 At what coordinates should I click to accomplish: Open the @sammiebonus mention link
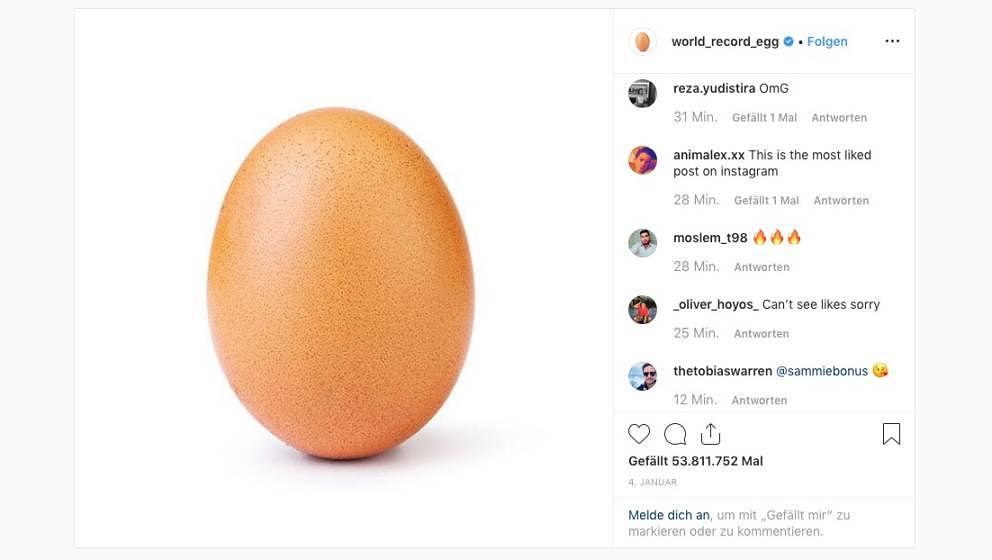click(x=822, y=371)
